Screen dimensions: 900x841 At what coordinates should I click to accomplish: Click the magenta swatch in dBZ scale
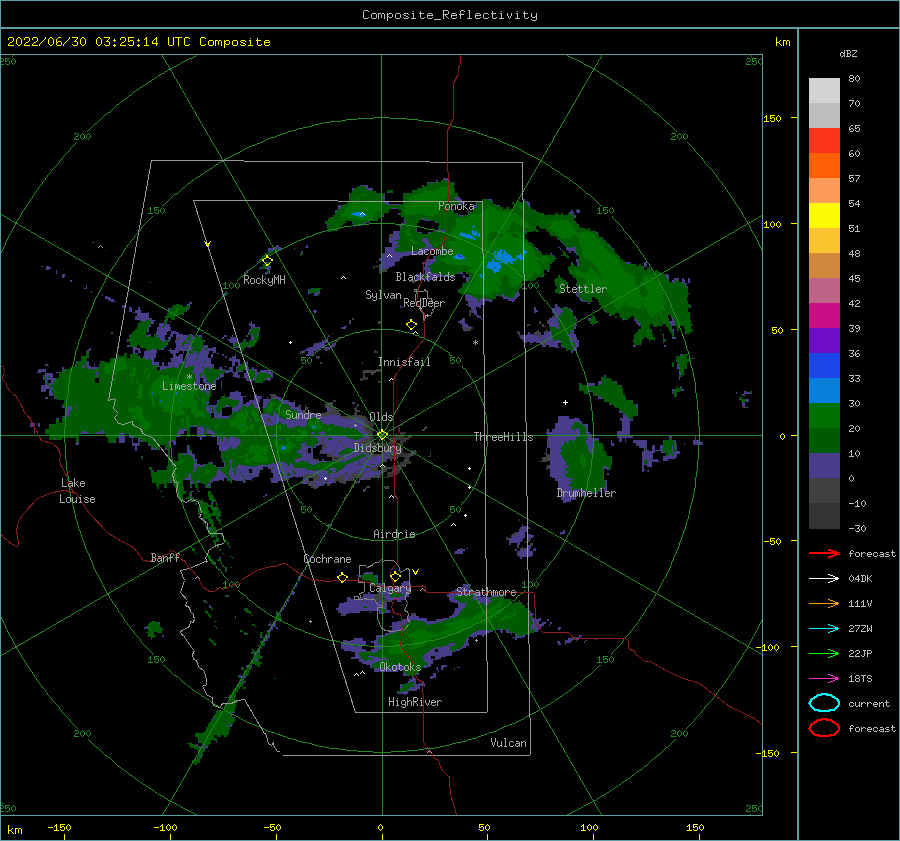824,315
